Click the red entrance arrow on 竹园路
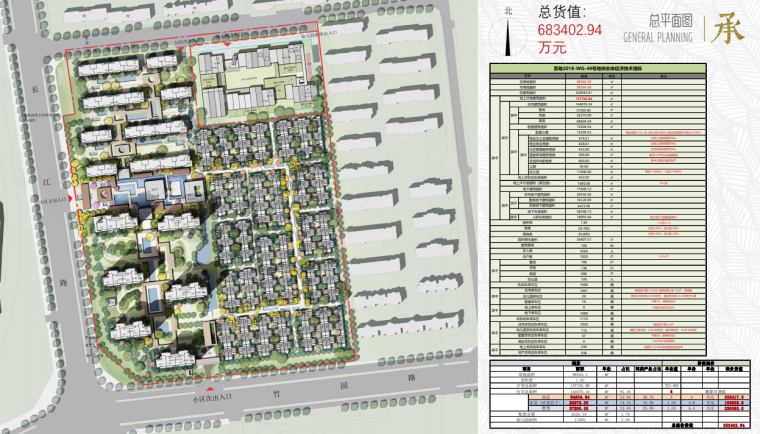Viewport: 760px width, 434px height. click(213, 384)
